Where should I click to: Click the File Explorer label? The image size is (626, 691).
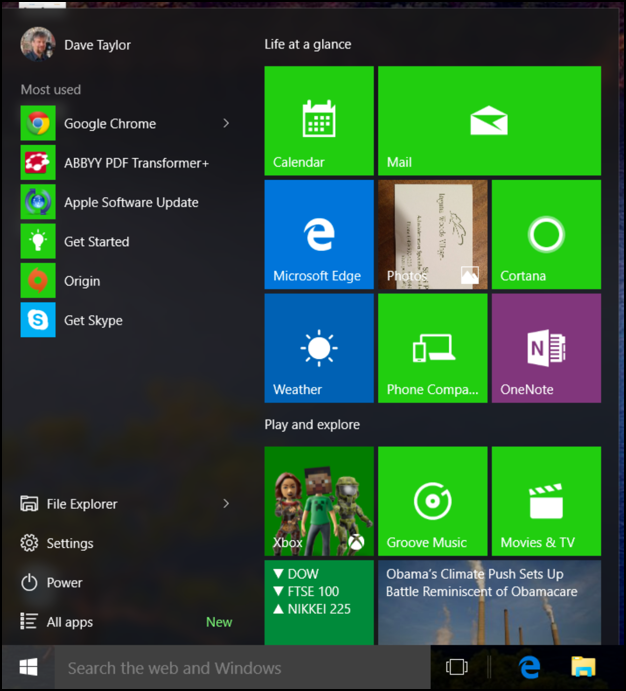tap(82, 504)
